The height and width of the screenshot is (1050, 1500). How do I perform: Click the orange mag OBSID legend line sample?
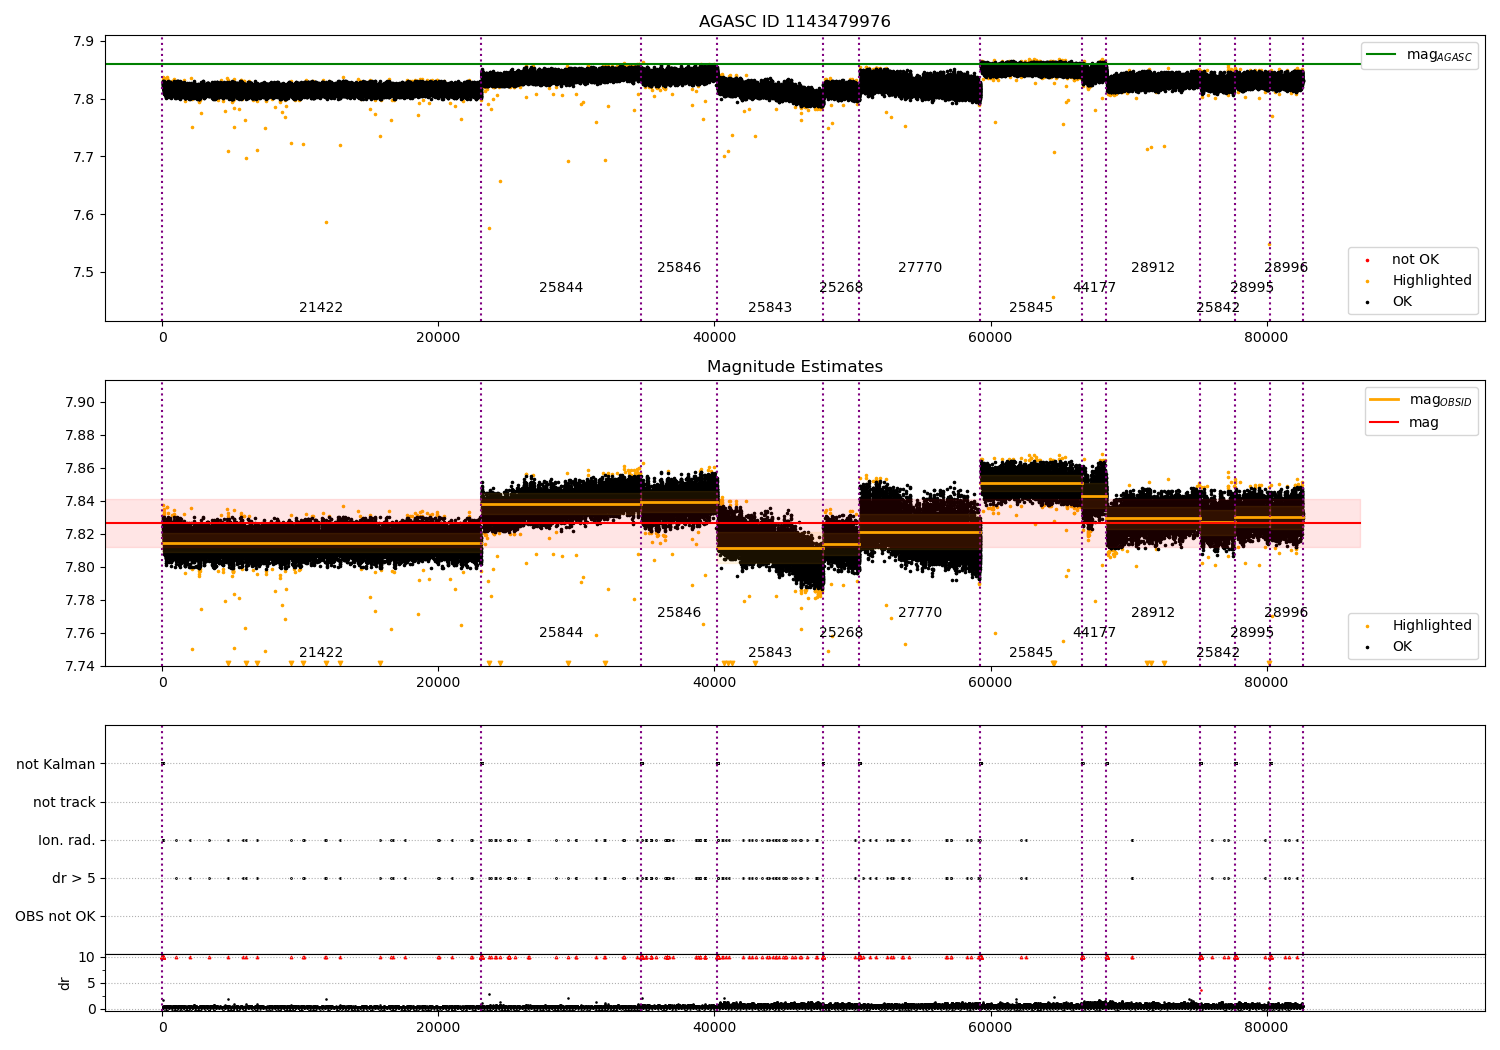coord(1385,400)
